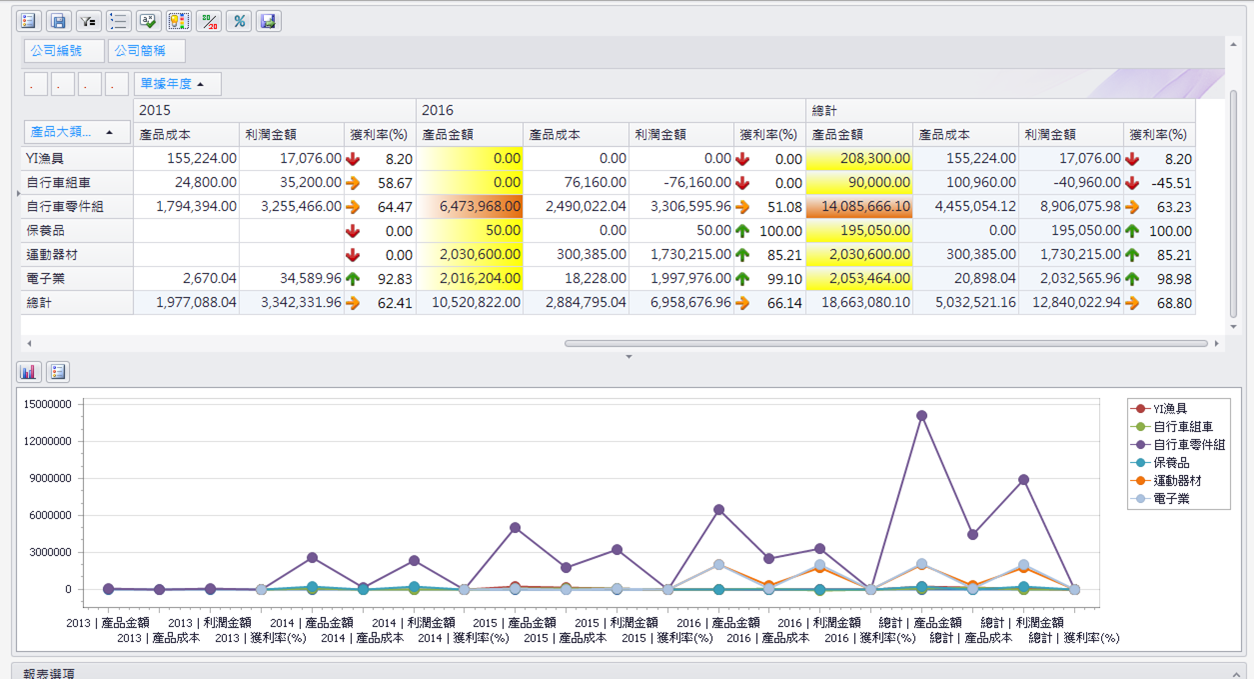Click 產品金額 header under 2016

[x=470, y=134]
